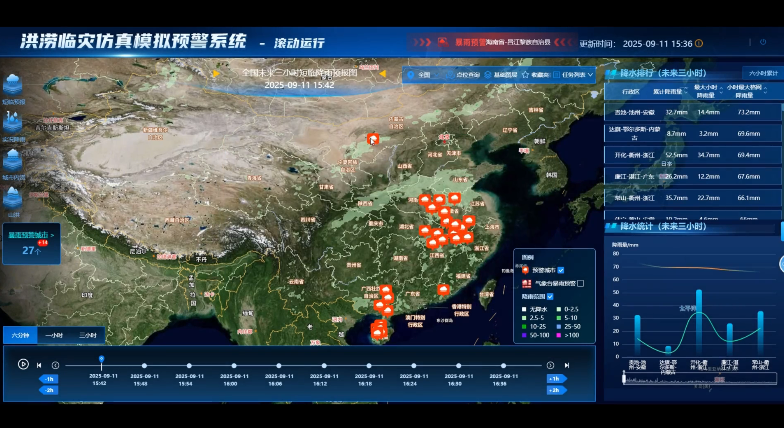Switch to the 一小时 tab
The width and height of the screenshot is (784, 428).
(x=53, y=336)
